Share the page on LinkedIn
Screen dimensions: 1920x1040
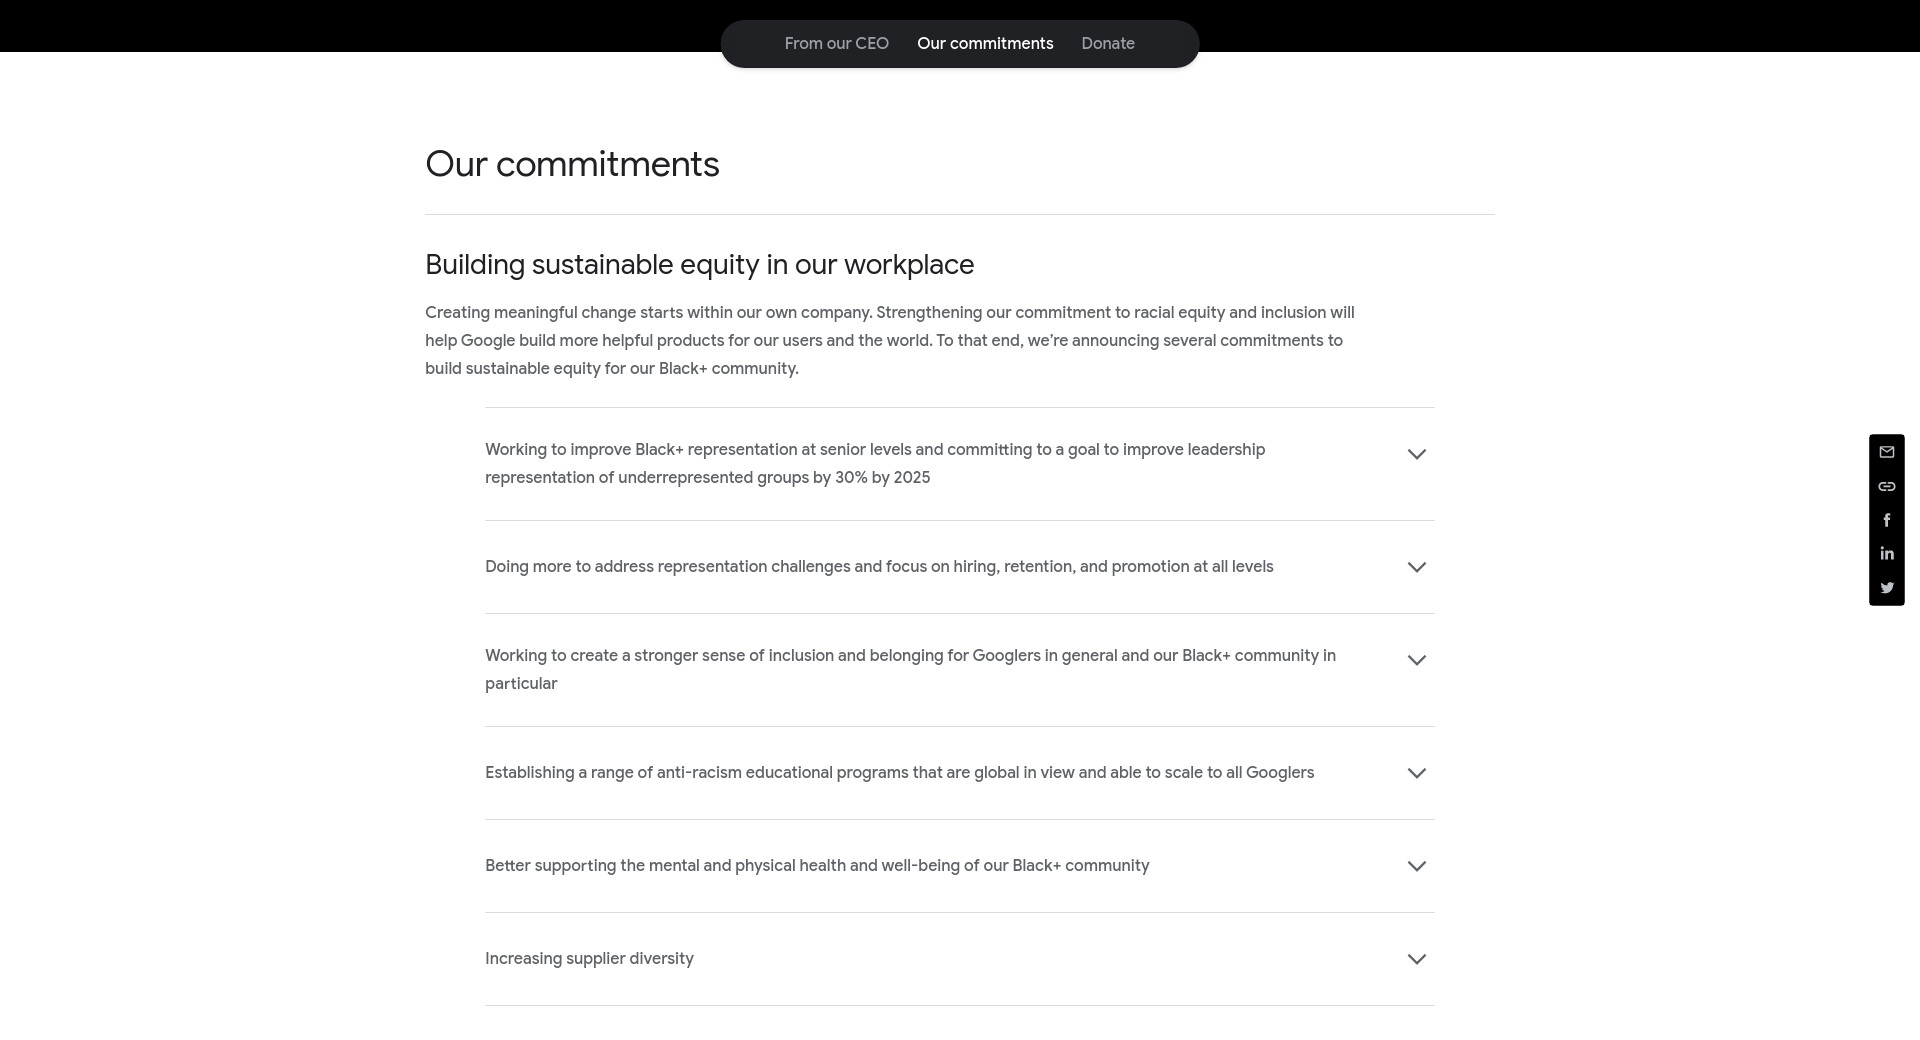click(1887, 554)
